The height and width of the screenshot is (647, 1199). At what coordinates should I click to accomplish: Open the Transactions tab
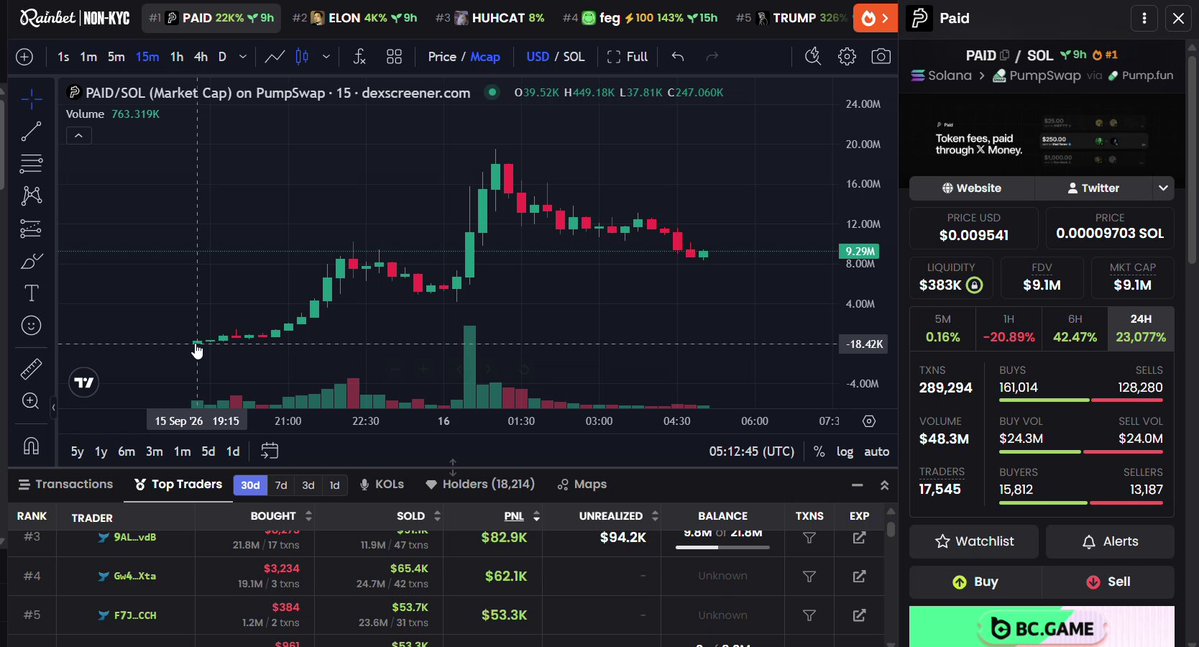coord(66,484)
